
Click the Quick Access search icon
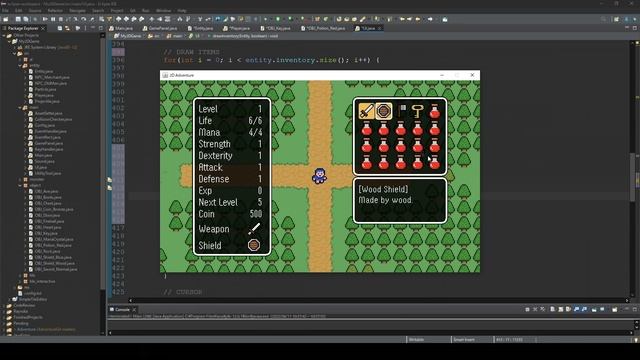click(x=604, y=19)
